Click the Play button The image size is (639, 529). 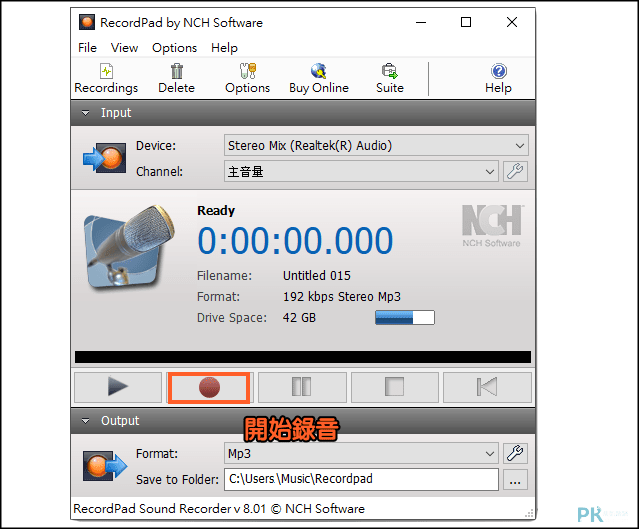pyautogui.click(x=118, y=387)
